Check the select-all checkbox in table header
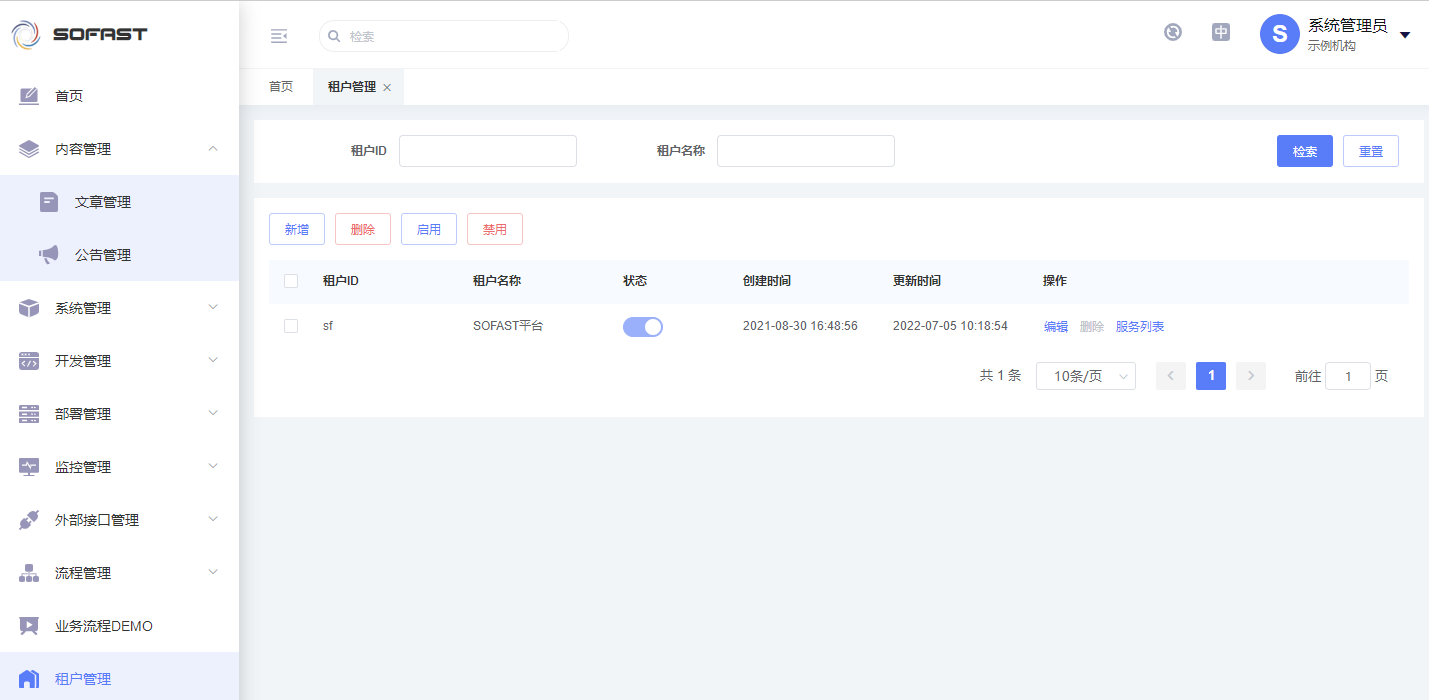The image size is (1429, 700). [291, 281]
